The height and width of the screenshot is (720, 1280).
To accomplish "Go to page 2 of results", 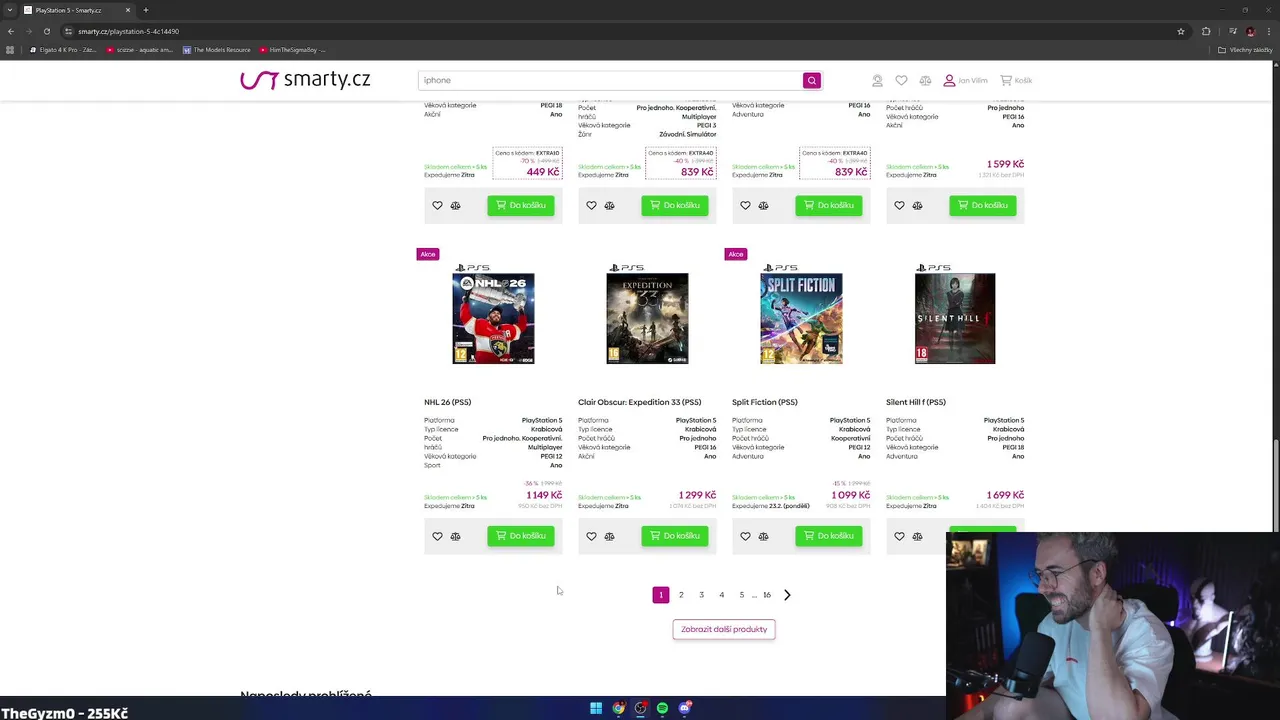I will tap(681, 595).
